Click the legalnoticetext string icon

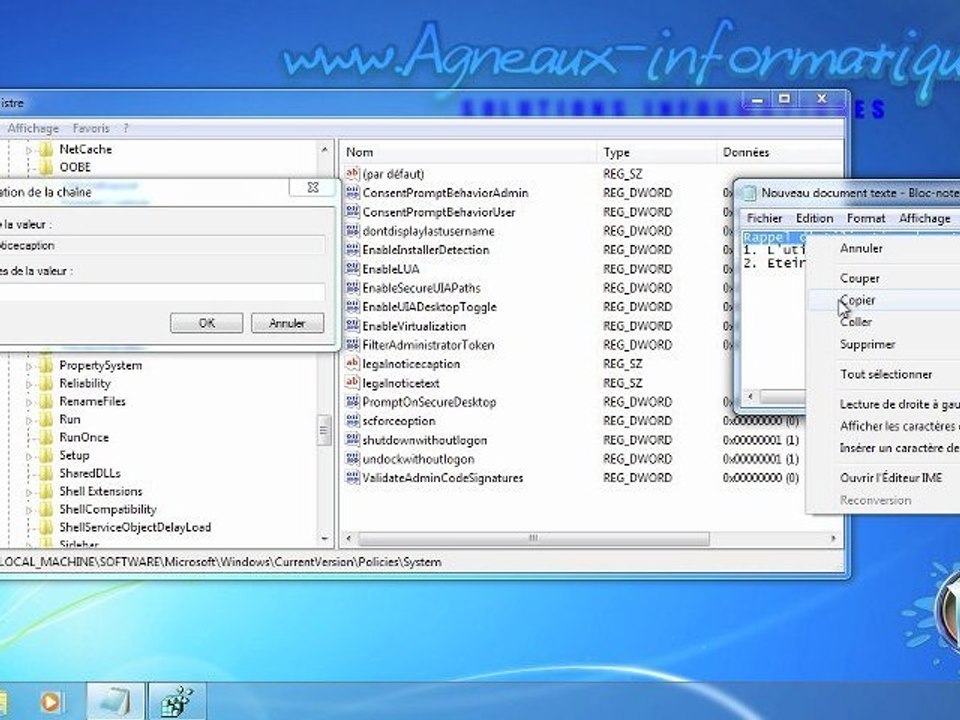click(353, 382)
